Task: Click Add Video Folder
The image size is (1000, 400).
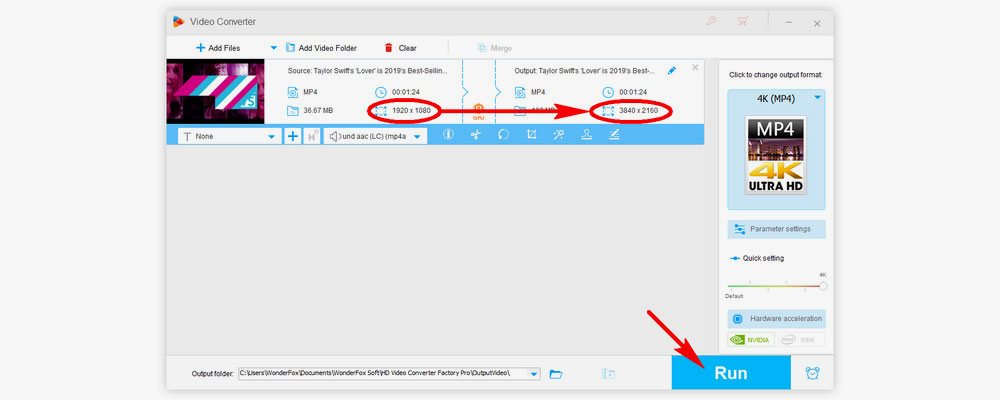Action: pyautogui.click(x=321, y=48)
